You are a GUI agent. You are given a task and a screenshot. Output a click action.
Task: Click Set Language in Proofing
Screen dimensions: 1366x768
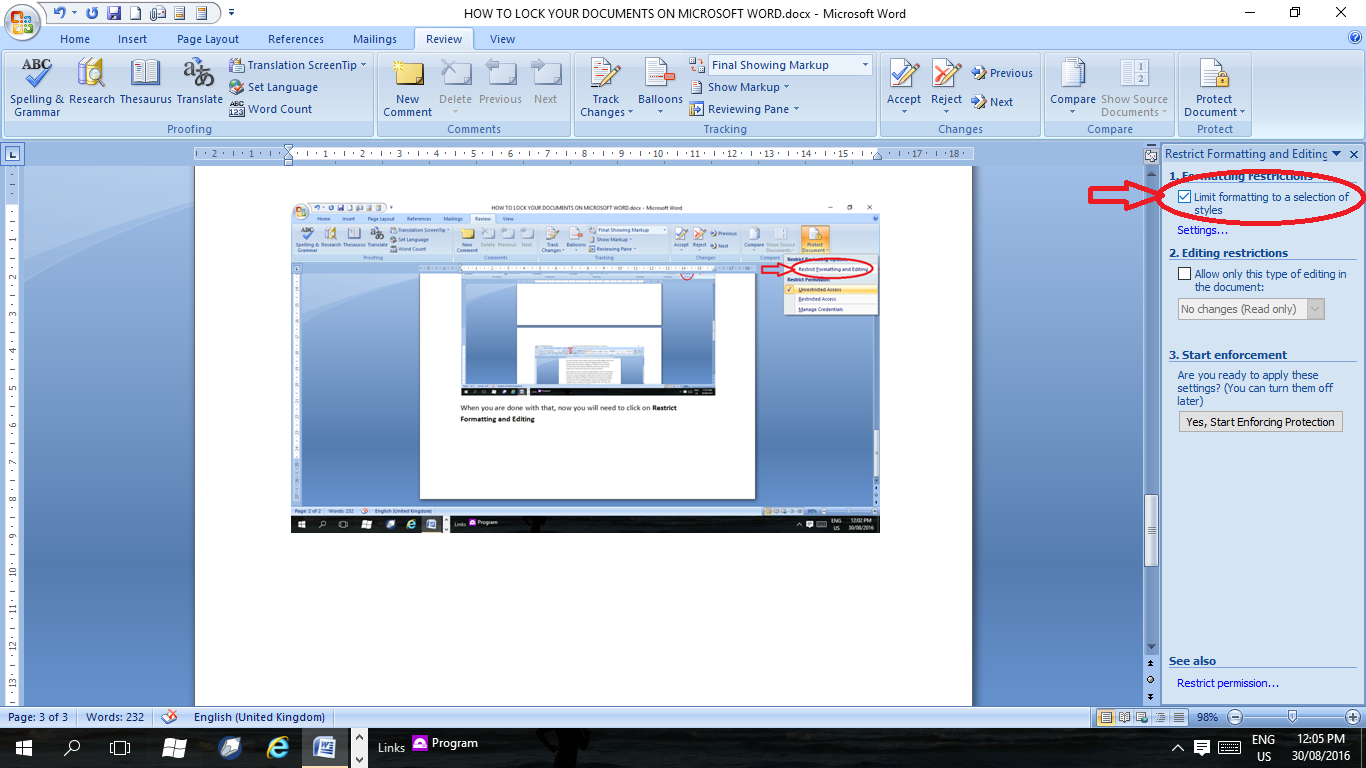click(x=273, y=87)
